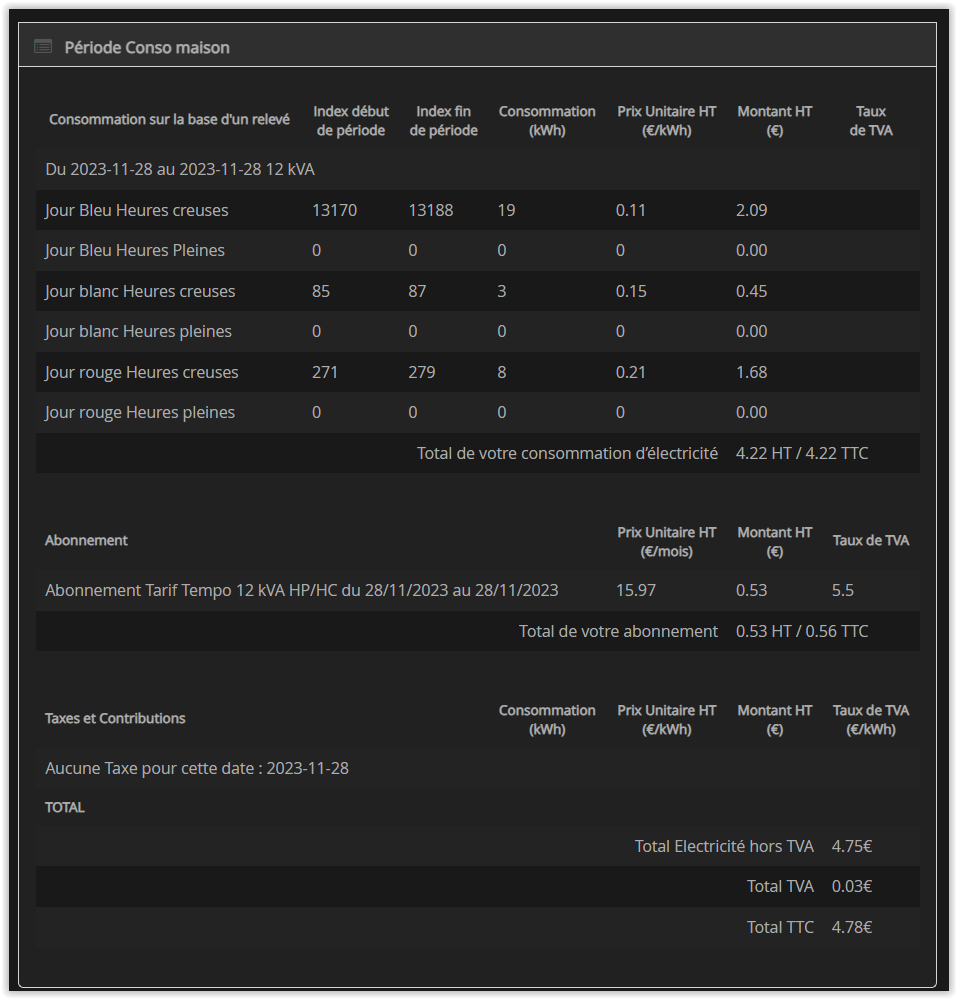957x999 pixels.
Task: Select the "Jour Bleu Heures creuses" row label
Action: click(x=137, y=210)
